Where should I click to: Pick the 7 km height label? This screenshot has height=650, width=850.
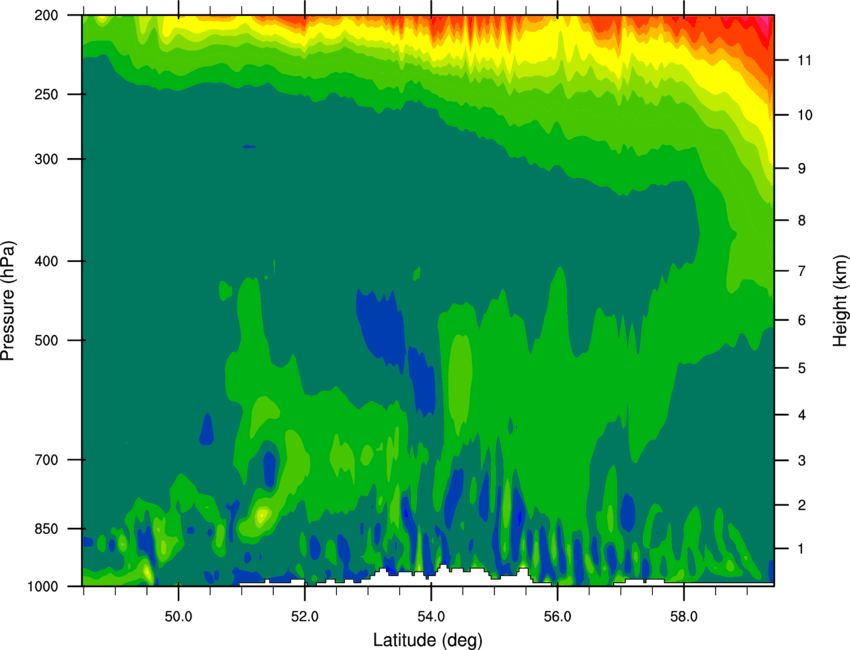click(x=802, y=271)
